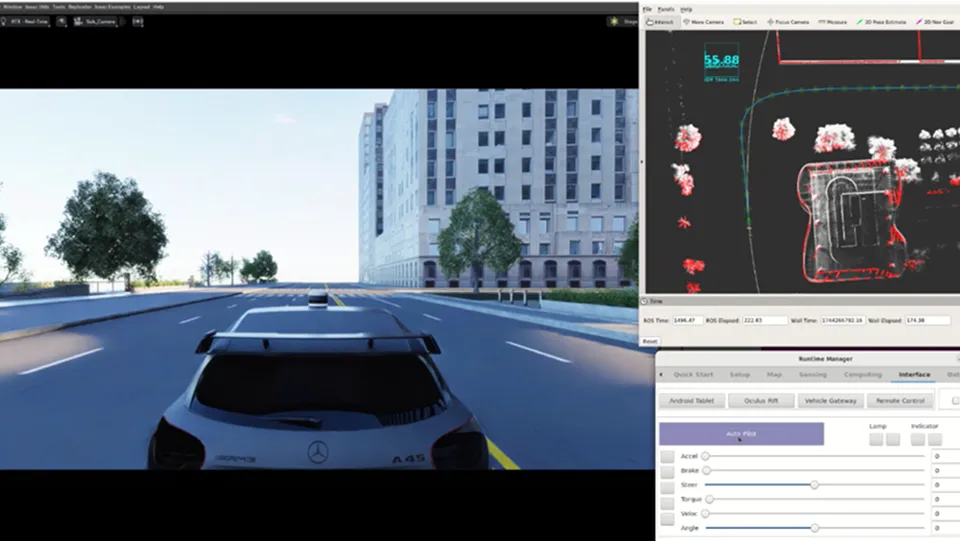Click the Veloc slider handle
This screenshot has width=960, height=541.
point(705,513)
